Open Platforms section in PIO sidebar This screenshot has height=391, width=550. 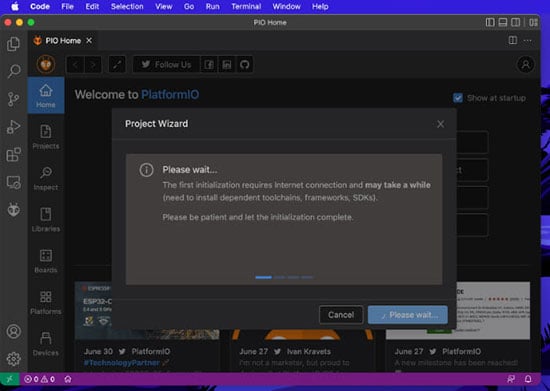(46, 302)
